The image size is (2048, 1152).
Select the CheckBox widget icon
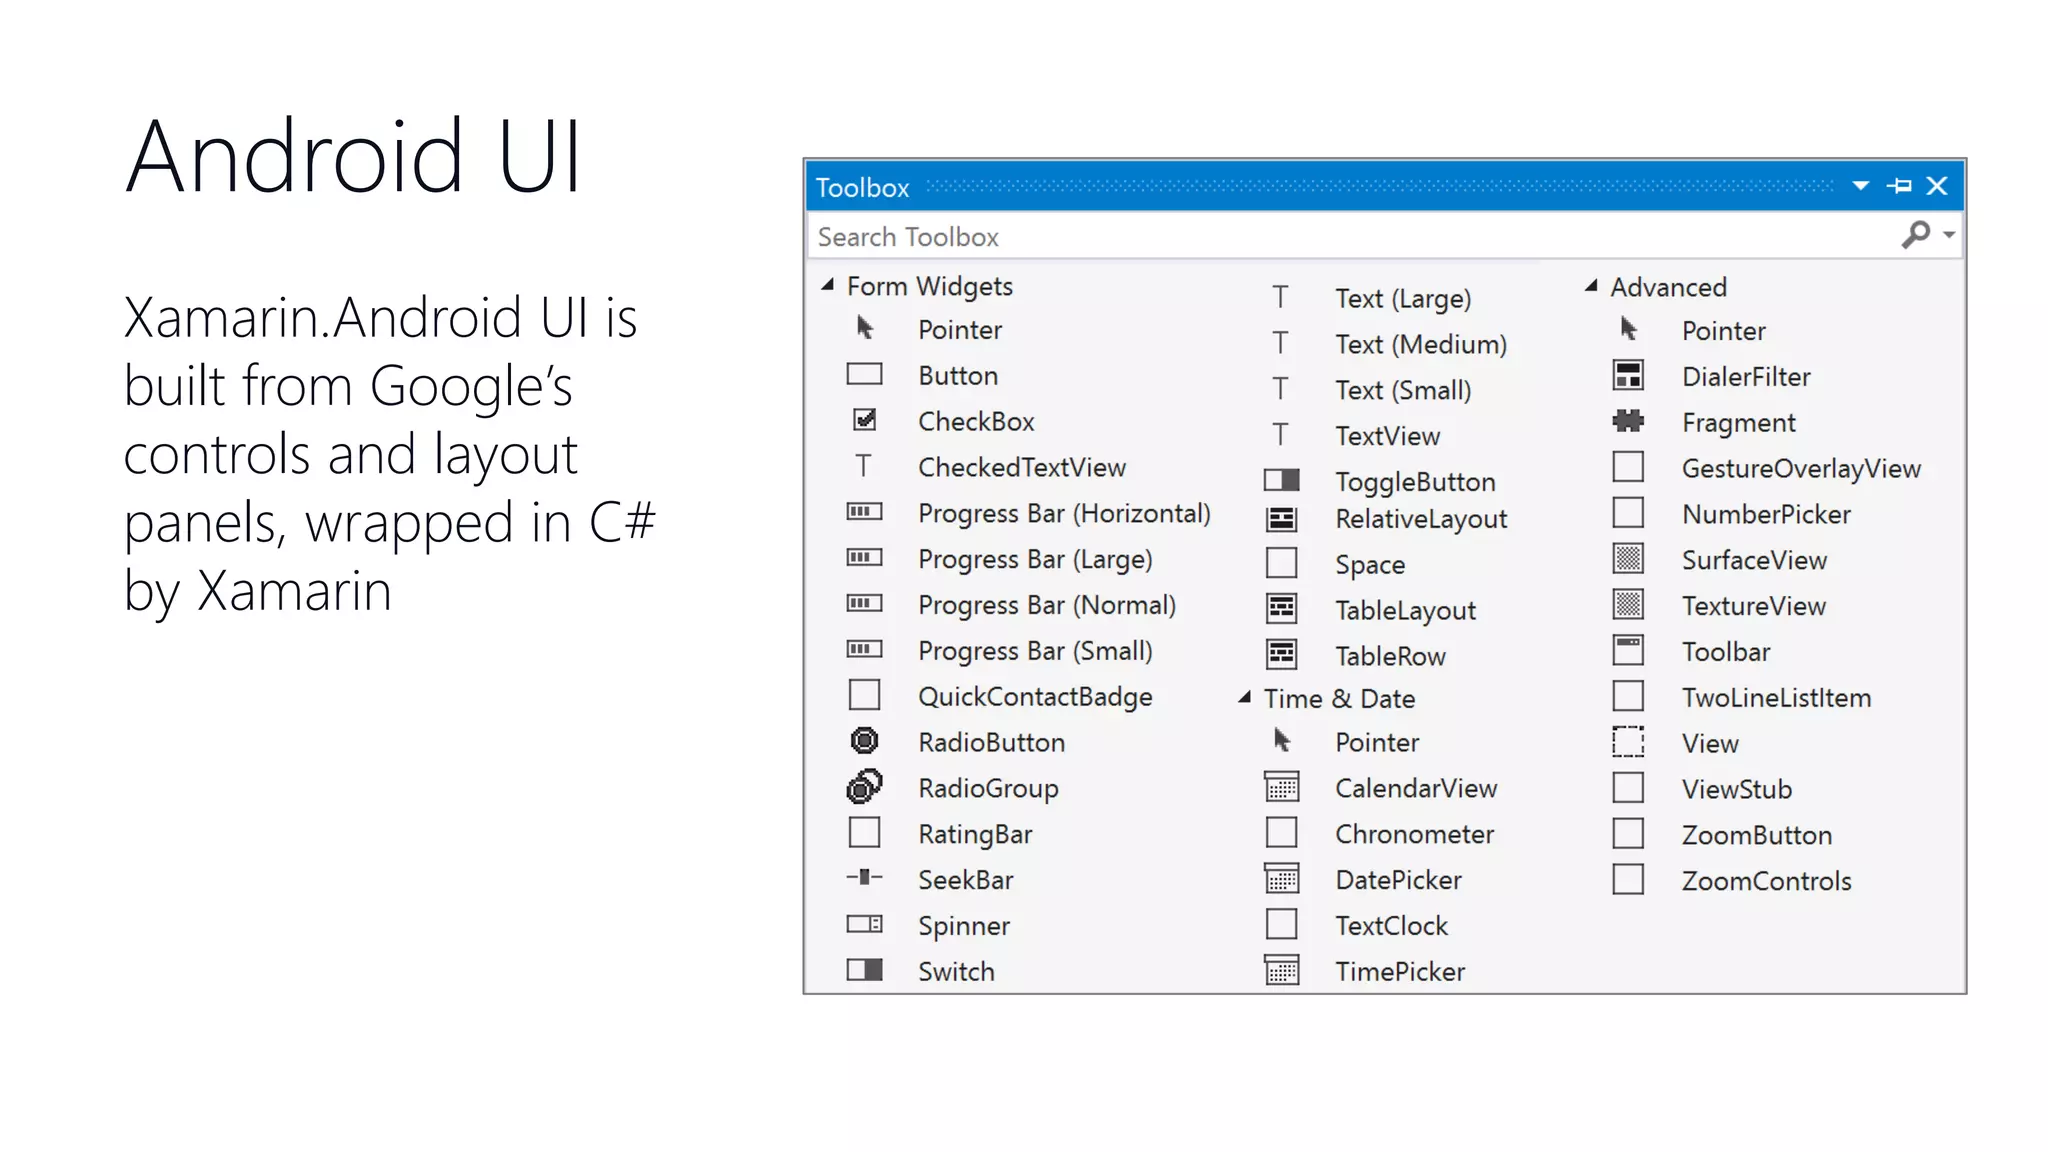[865, 420]
